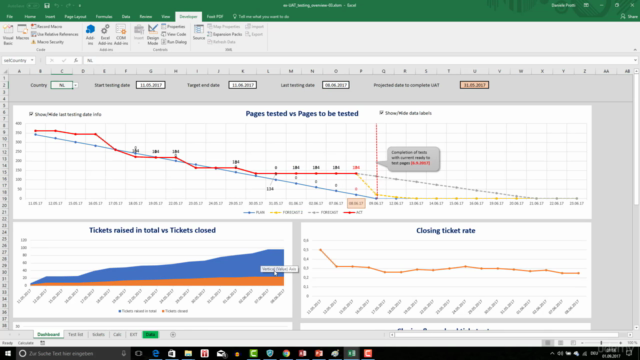Open control Properties
This screenshot has height=360, width=640.
173,27
